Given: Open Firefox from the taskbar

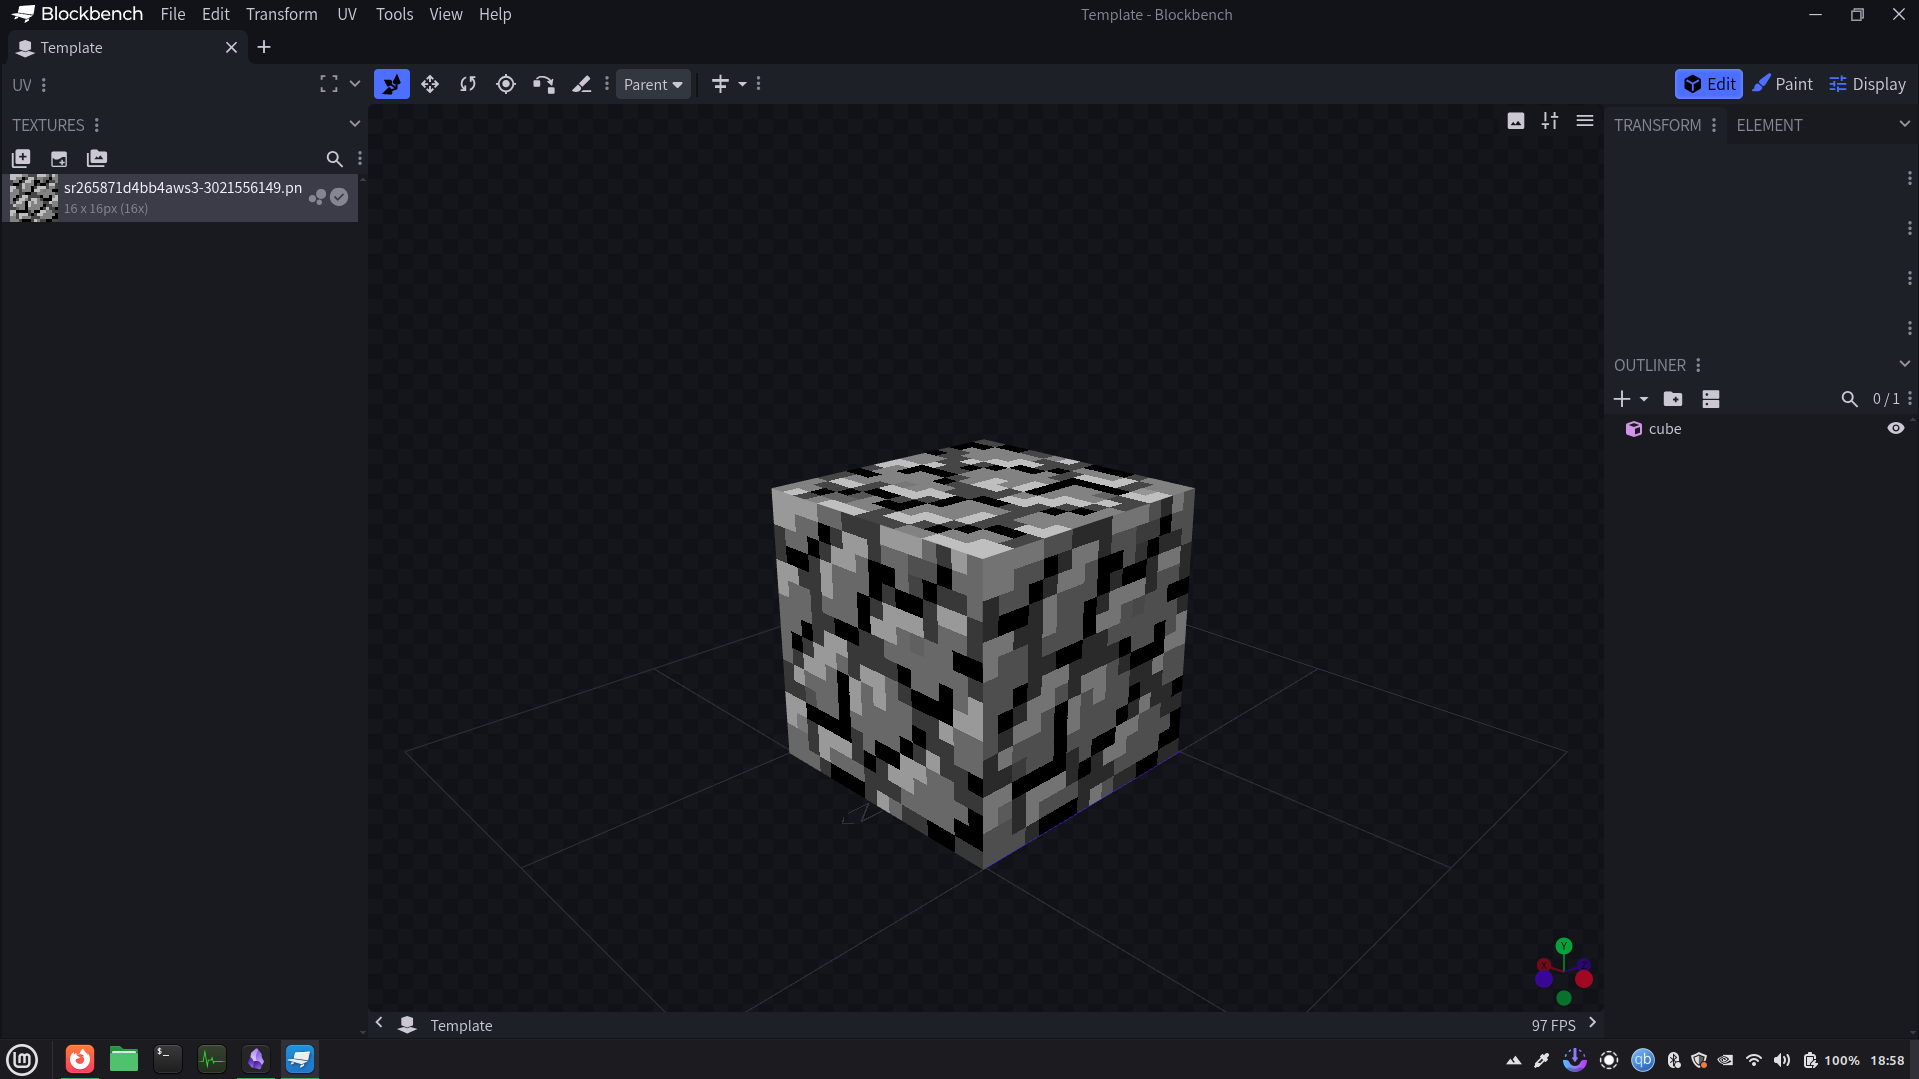Looking at the screenshot, I should [x=78, y=1059].
